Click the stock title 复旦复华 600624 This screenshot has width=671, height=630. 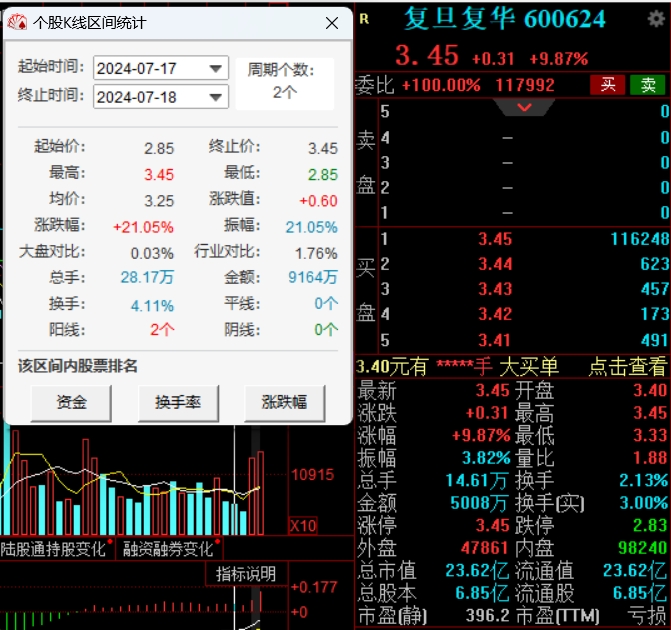pyautogui.click(x=505, y=19)
